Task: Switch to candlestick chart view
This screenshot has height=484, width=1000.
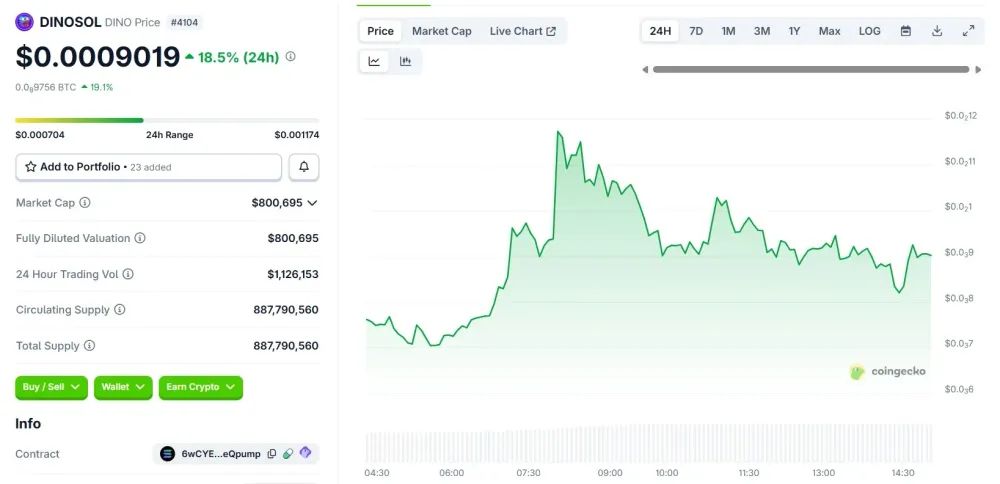Action: click(x=405, y=61)
